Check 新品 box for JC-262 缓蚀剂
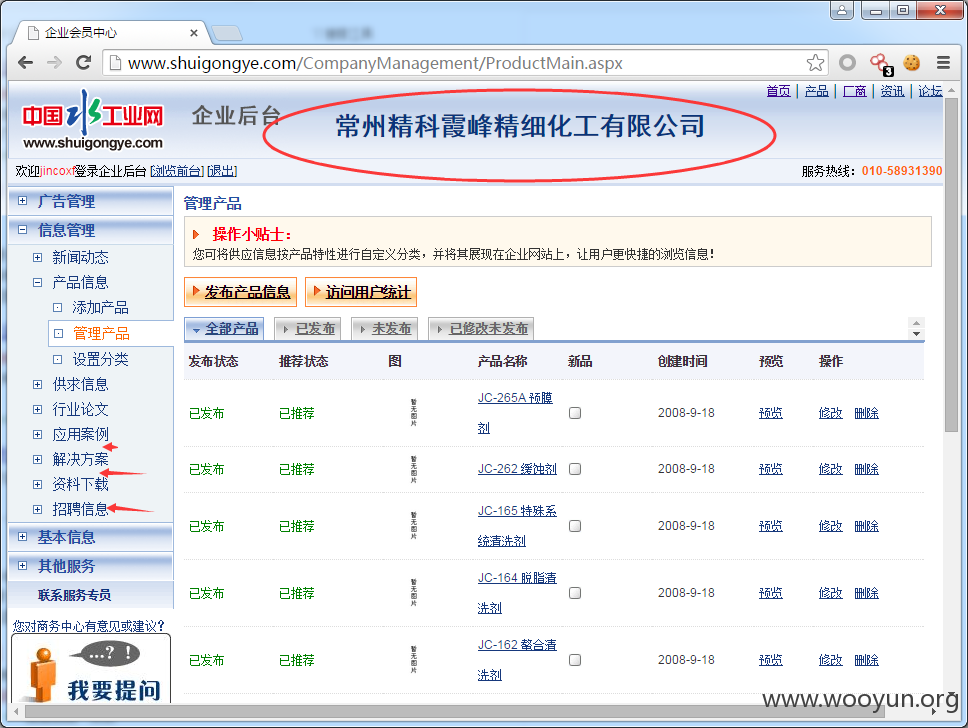This screenshot has height=728, width=968. [575, 469]
